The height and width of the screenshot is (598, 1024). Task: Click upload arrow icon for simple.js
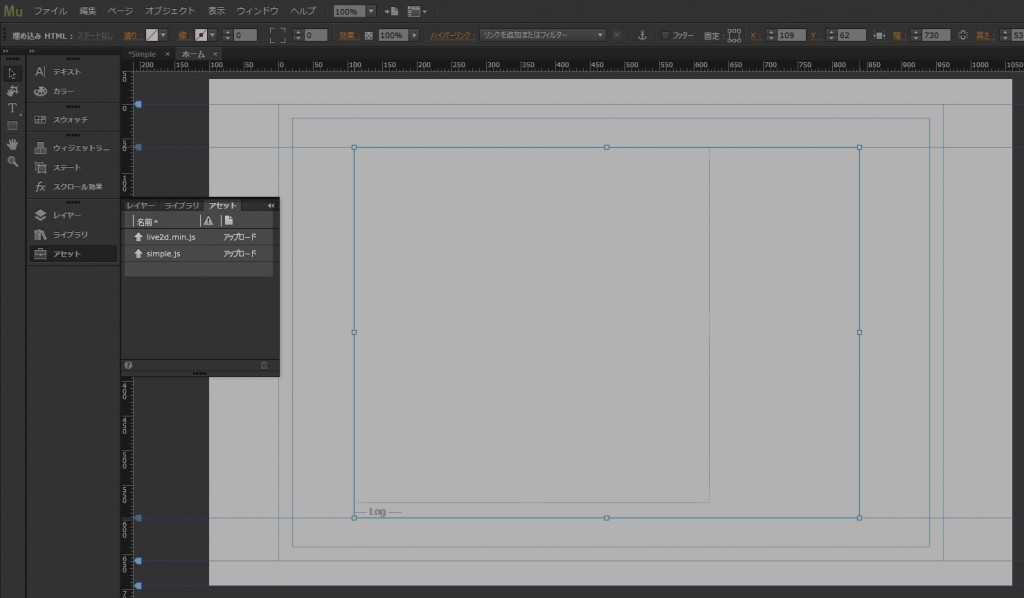click(x=138, y=253)
